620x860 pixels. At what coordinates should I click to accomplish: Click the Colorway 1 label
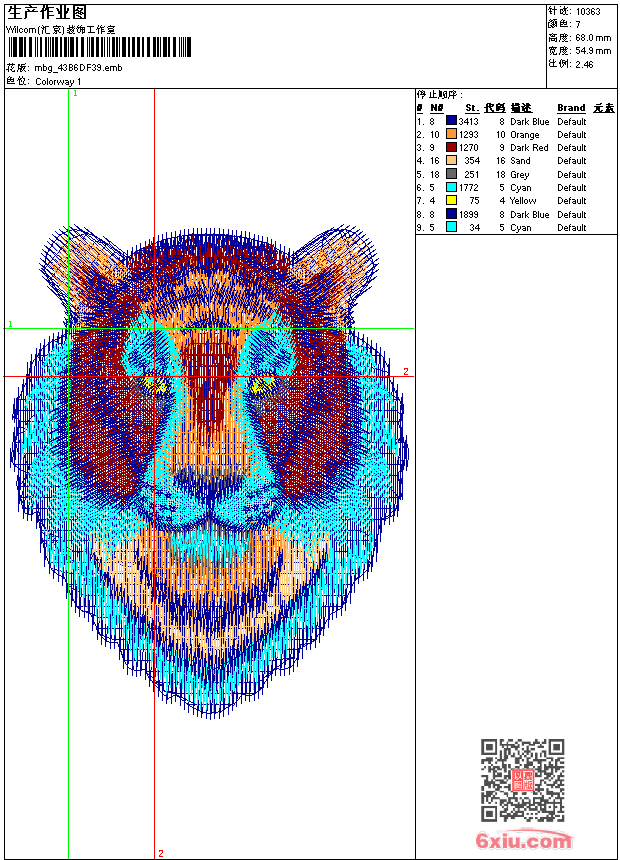pyautogui.click(x=59, y=81)
